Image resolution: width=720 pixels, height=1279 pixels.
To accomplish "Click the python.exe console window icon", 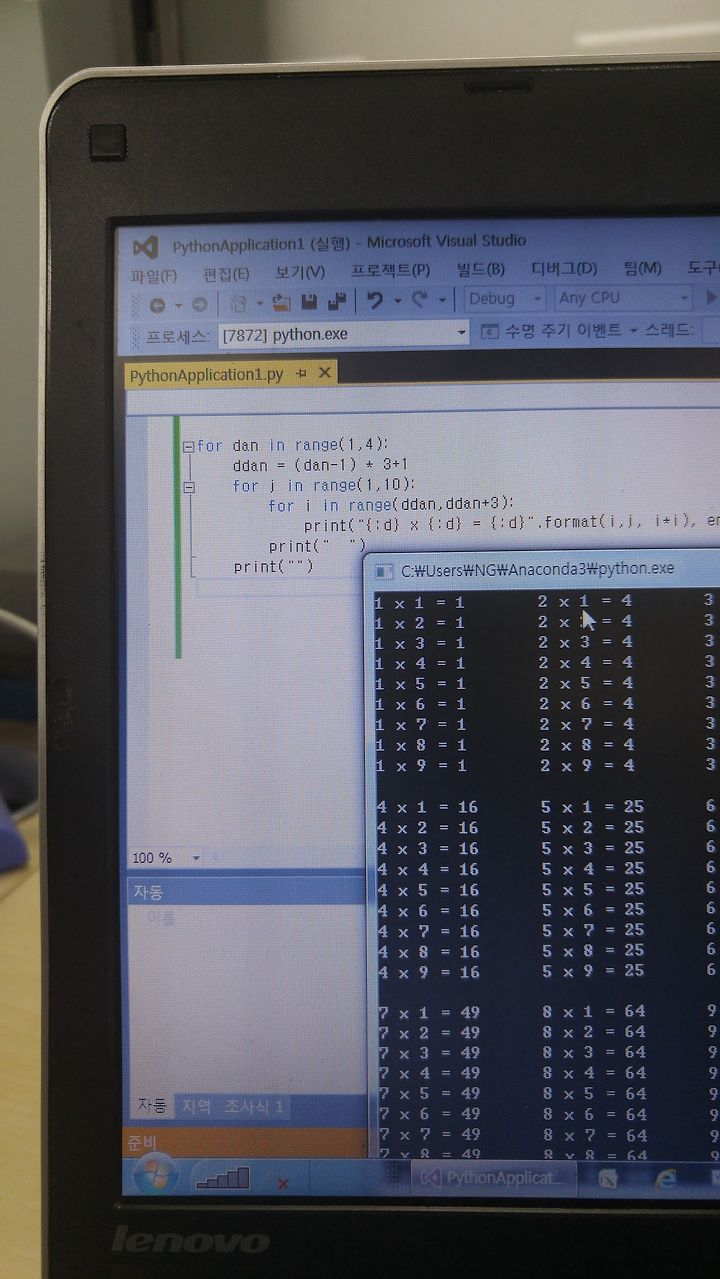I will click(x=383, y=571).
